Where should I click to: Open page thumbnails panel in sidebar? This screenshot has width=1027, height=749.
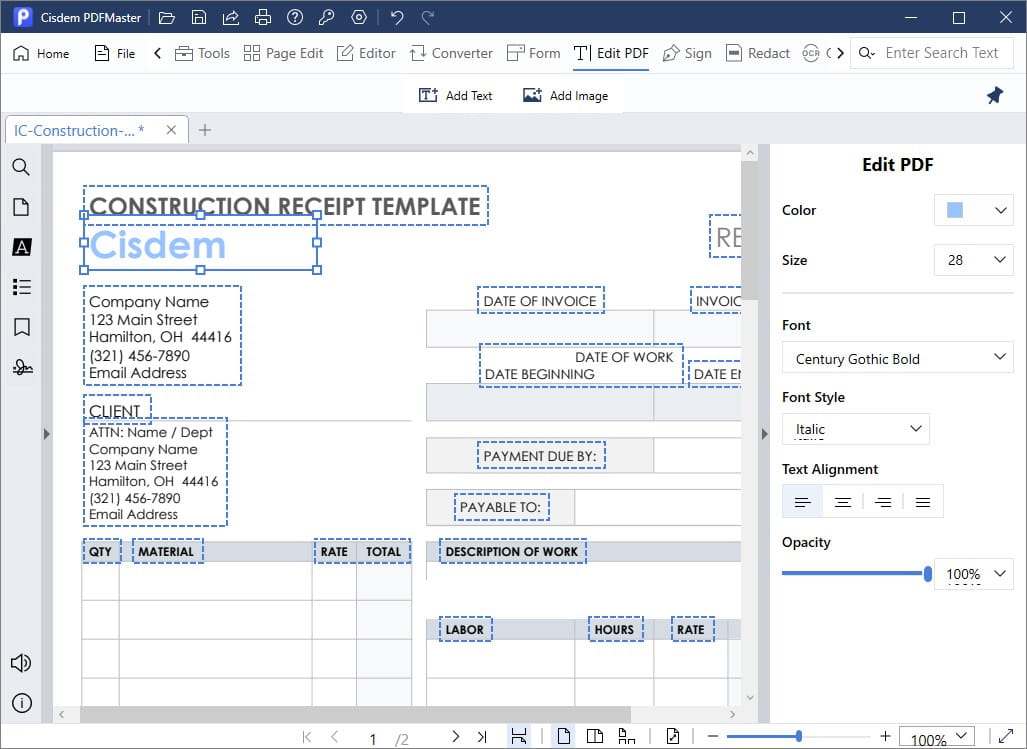click(21, 207)
